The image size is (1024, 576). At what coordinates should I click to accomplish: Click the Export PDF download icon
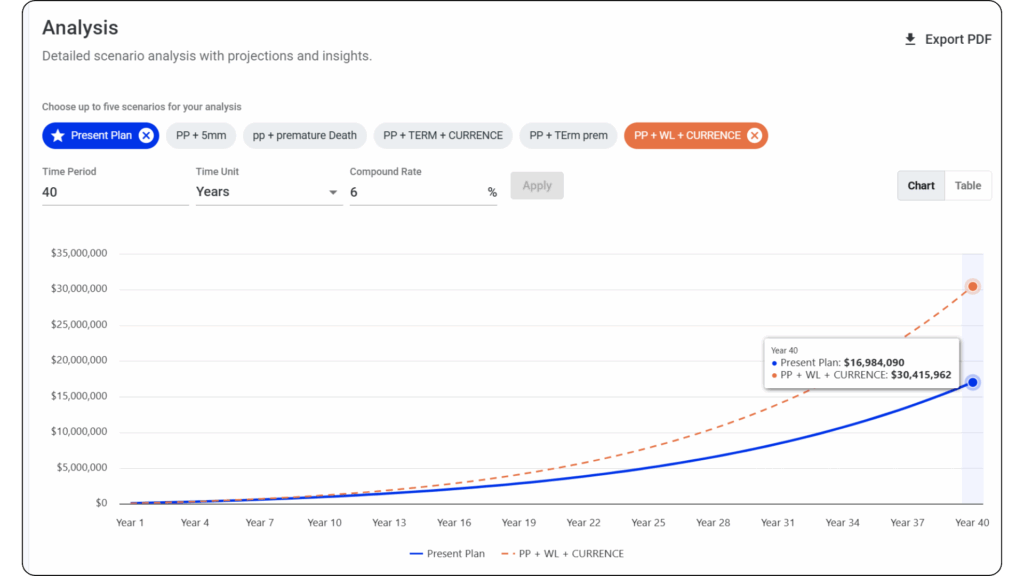coord(910,40)
